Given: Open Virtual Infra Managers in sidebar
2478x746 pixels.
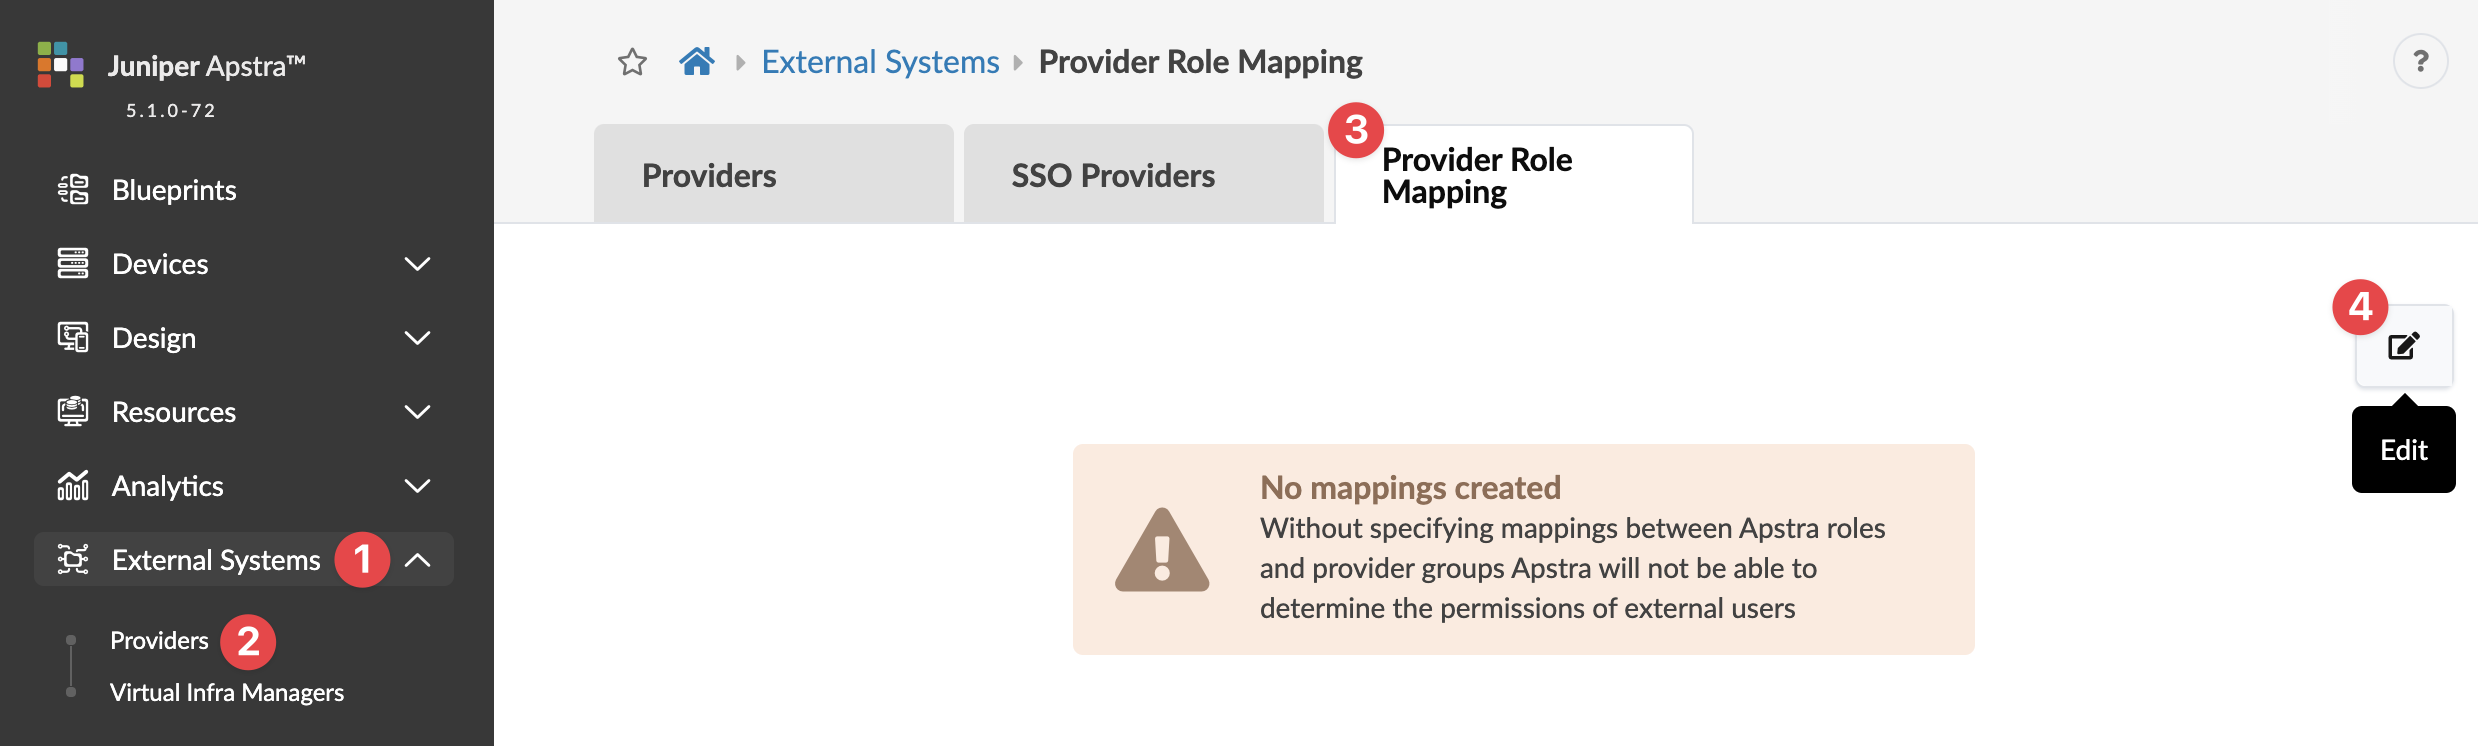Looking at the screenshot, I should (x=227, y=692).
